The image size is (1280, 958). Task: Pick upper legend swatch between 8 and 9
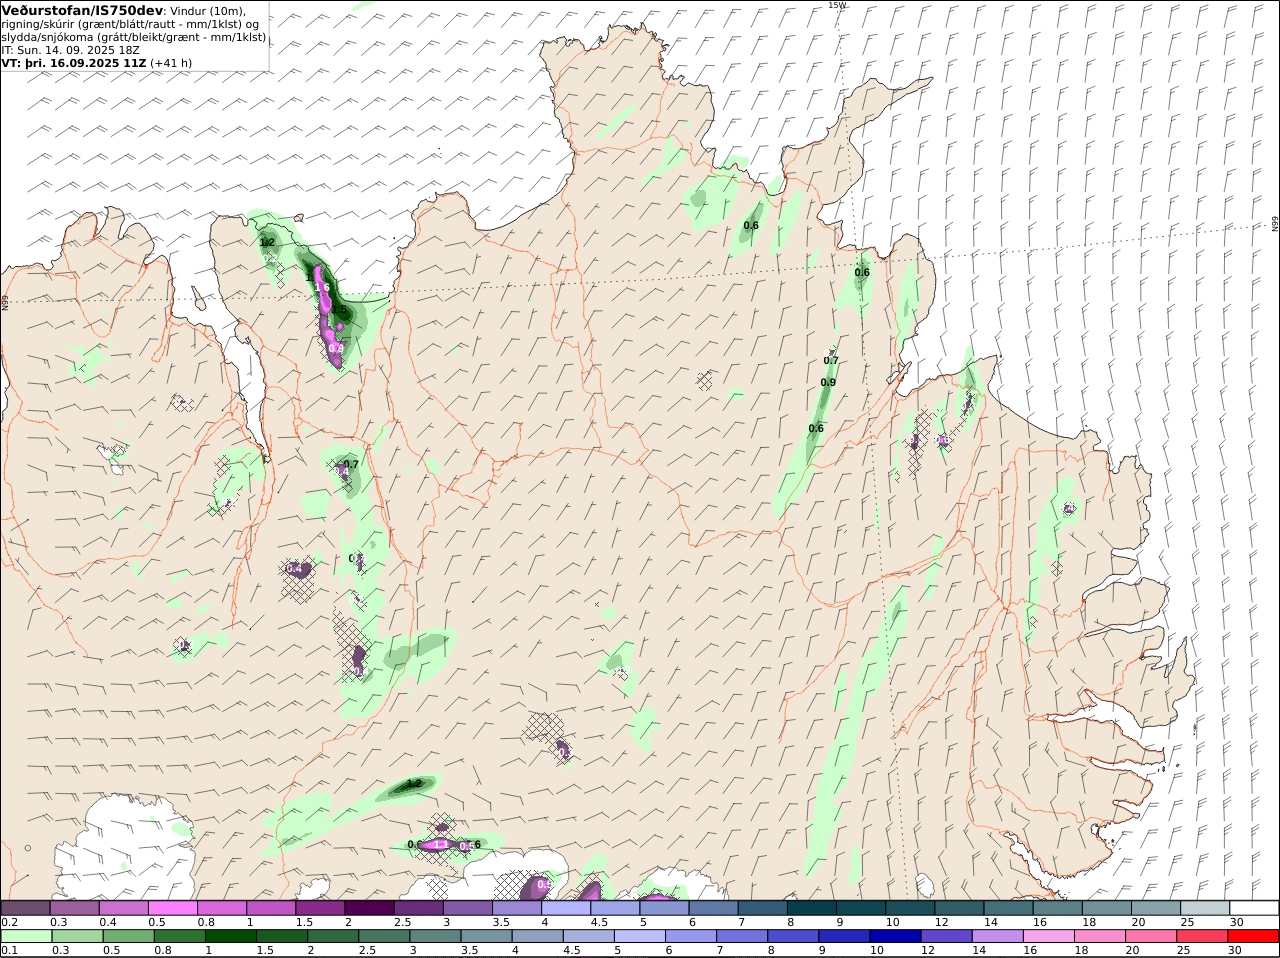(x=810, y=908)
